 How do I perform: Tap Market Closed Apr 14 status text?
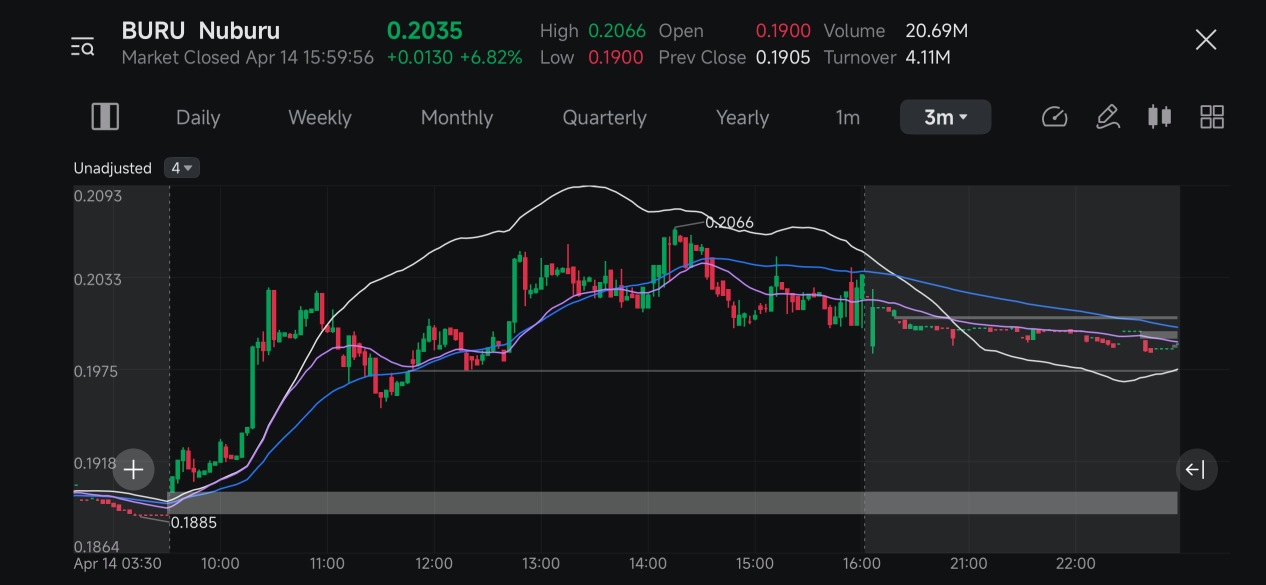tap(247, 57)
